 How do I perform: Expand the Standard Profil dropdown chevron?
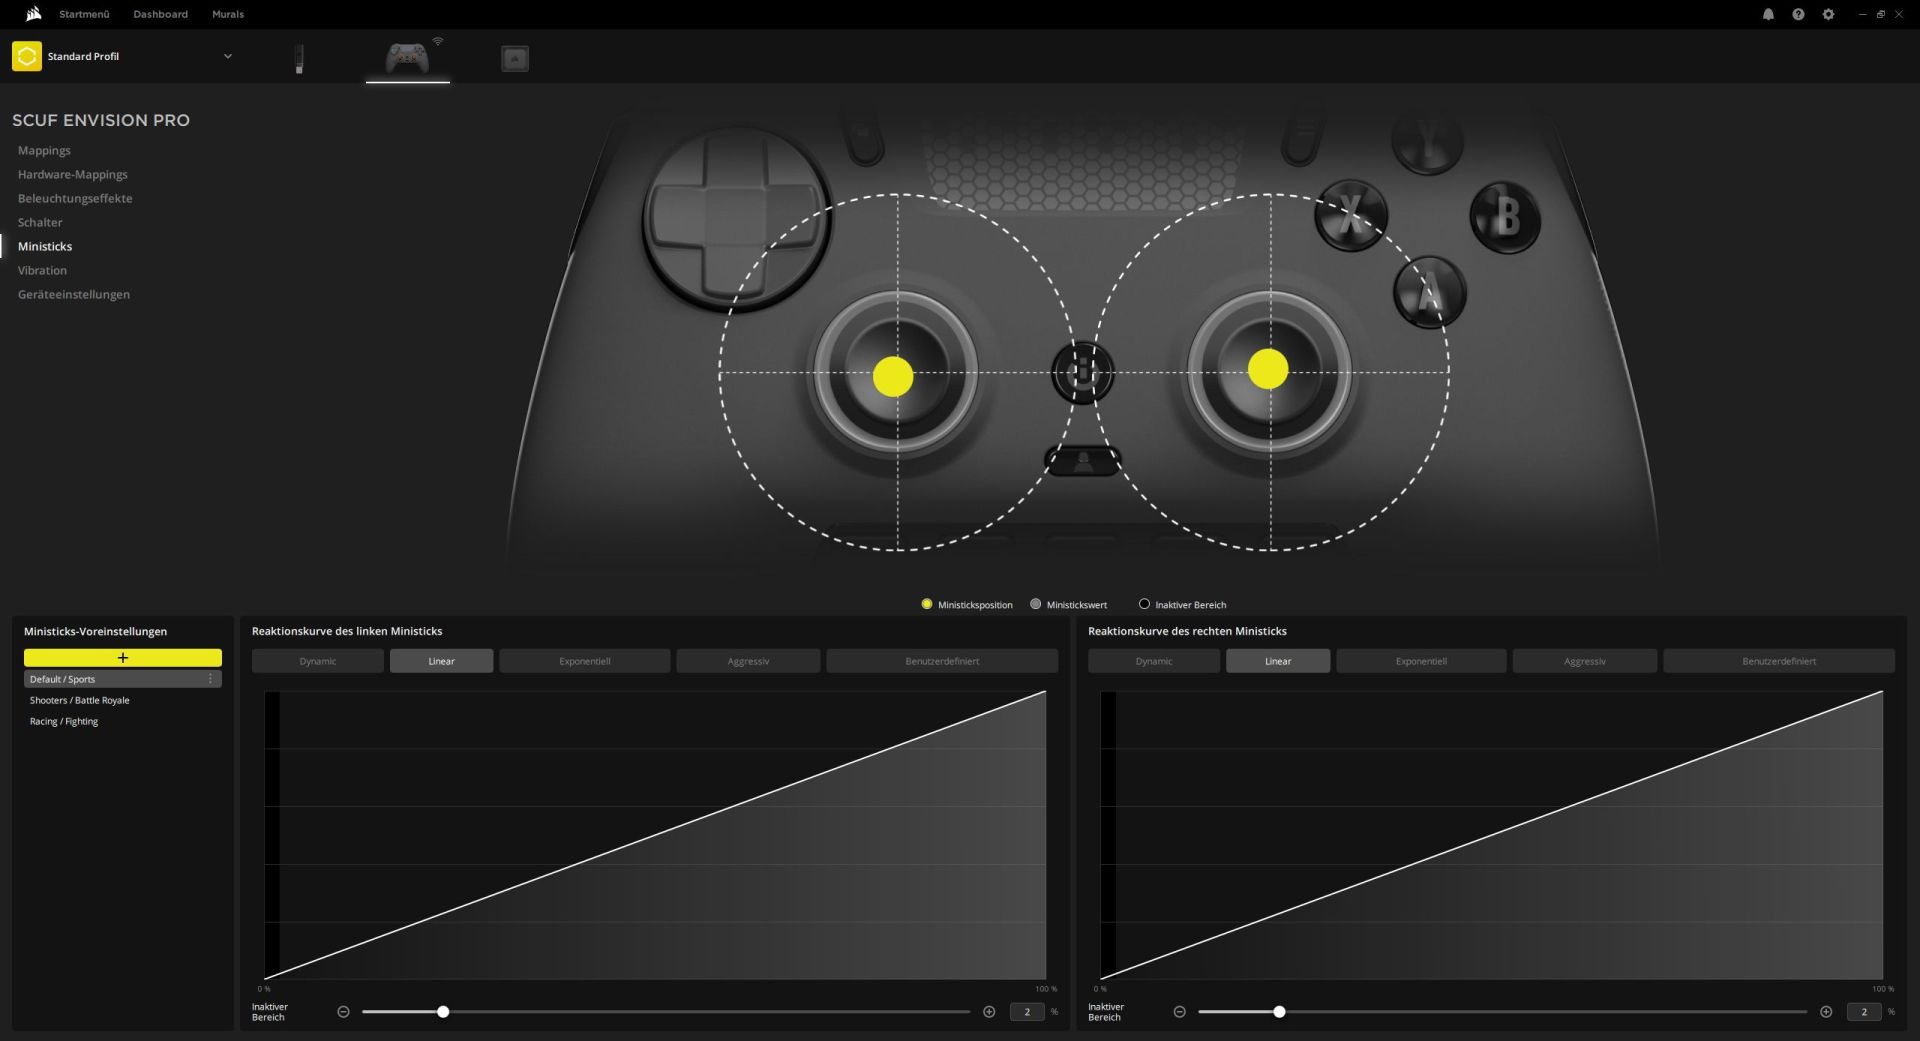pyautogui.click(x=228, y=56)
